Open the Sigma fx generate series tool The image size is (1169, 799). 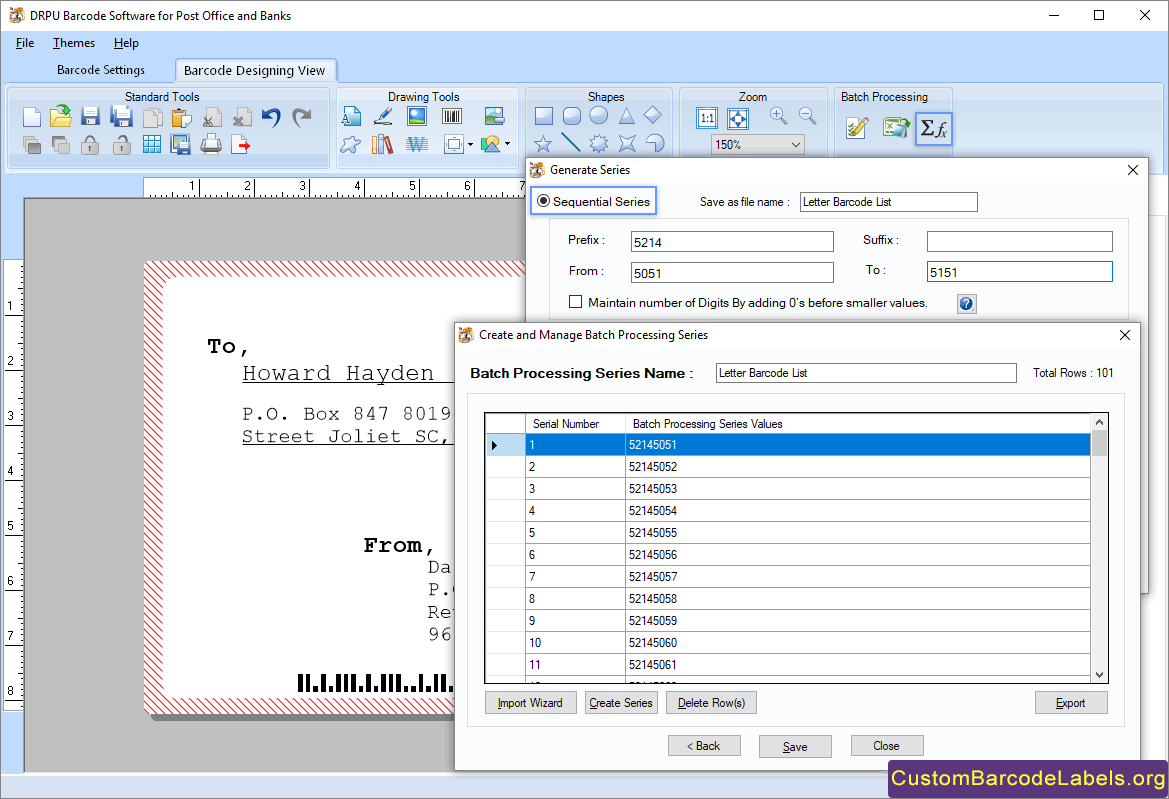(934, 128)
